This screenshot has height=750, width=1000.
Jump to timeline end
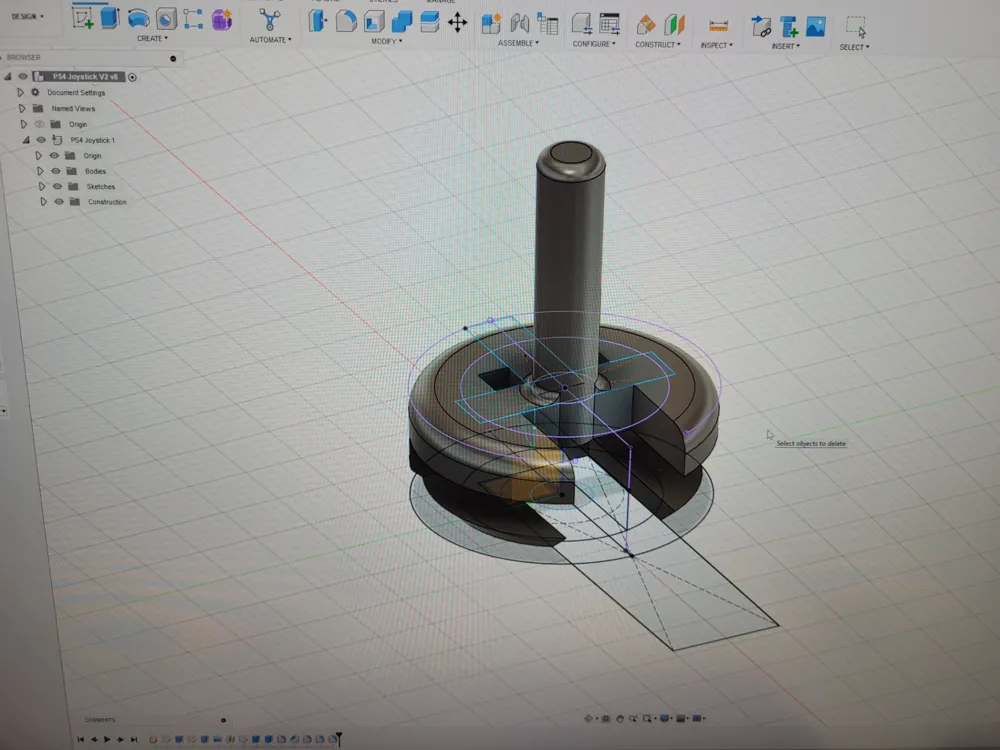tap(134, 740)
